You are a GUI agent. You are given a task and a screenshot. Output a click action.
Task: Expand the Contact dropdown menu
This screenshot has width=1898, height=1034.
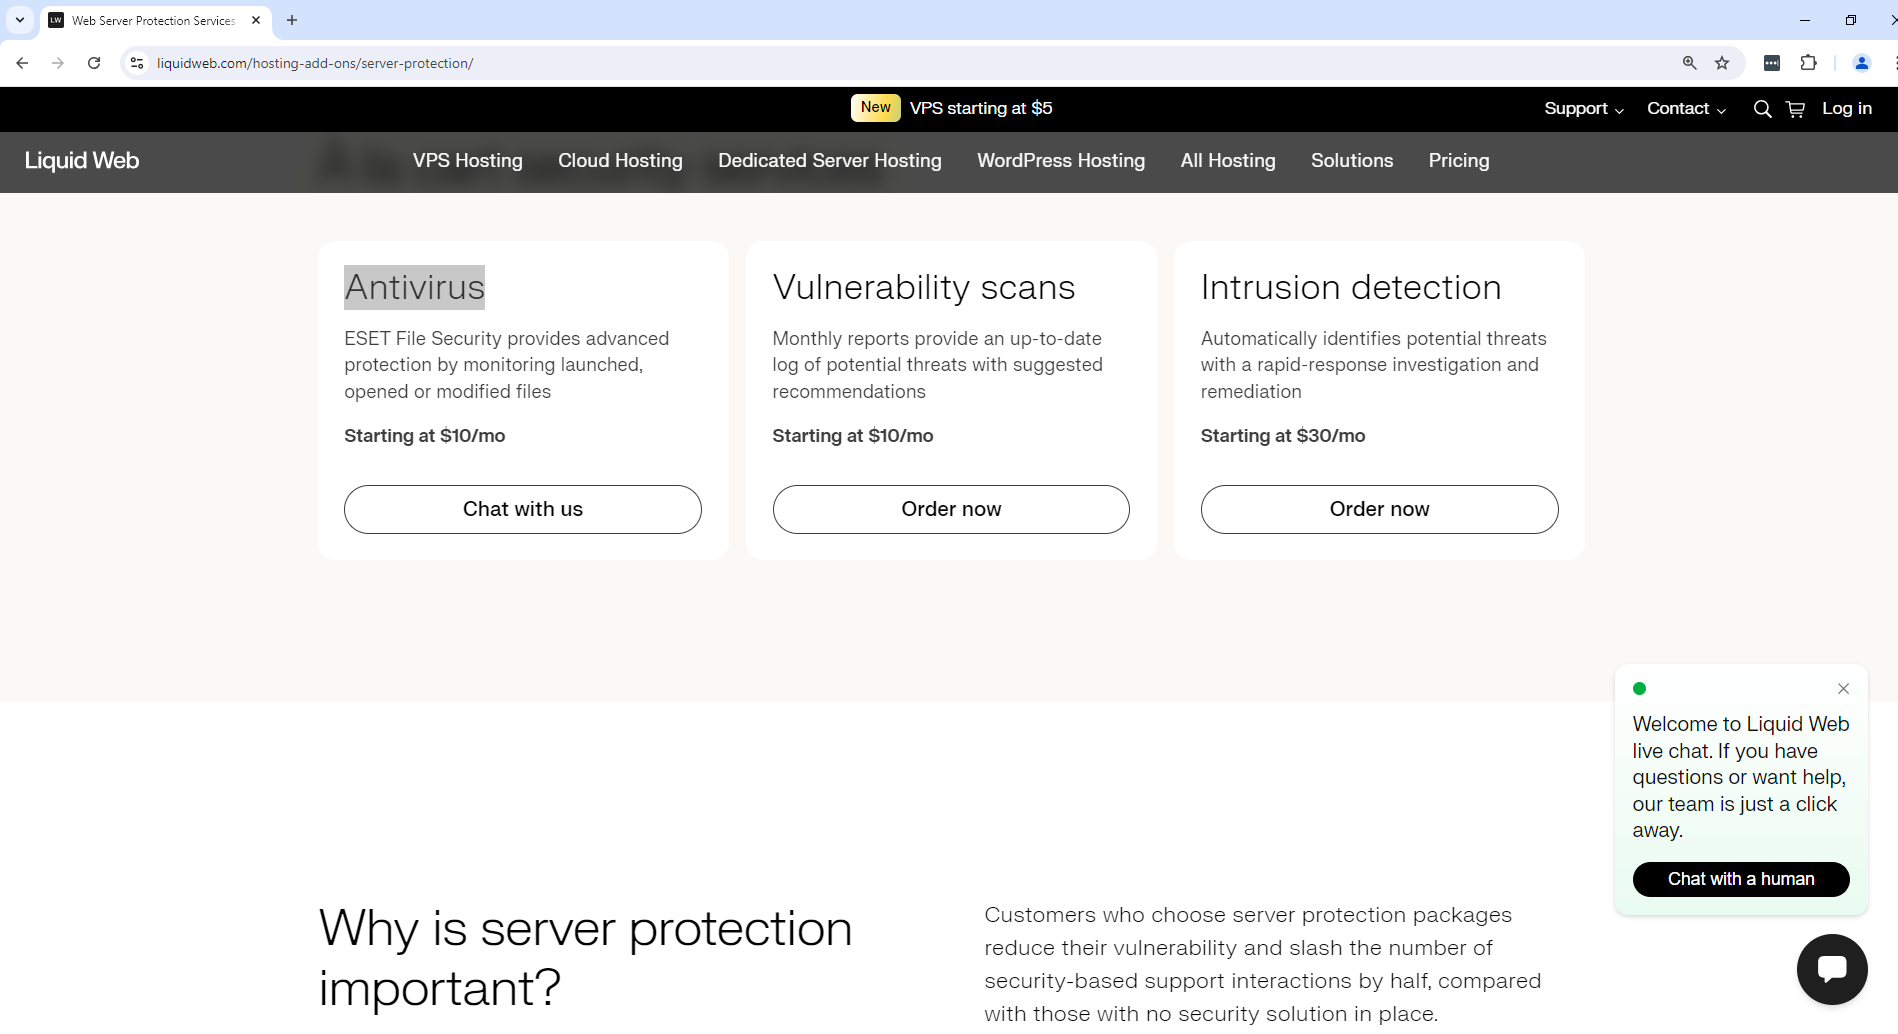[1686, 109]
